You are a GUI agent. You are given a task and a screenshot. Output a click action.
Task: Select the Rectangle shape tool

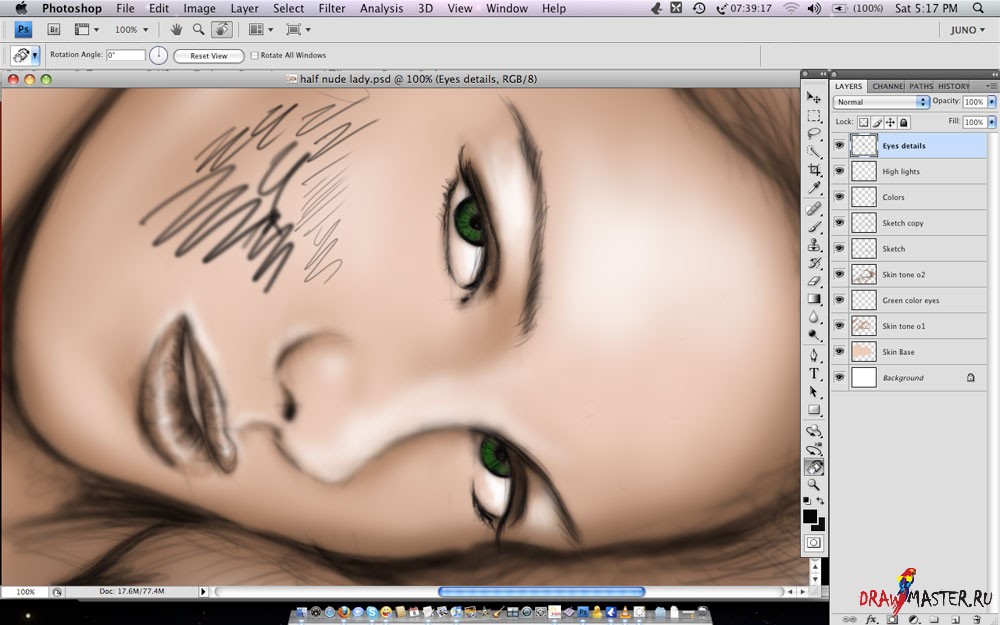814,409
